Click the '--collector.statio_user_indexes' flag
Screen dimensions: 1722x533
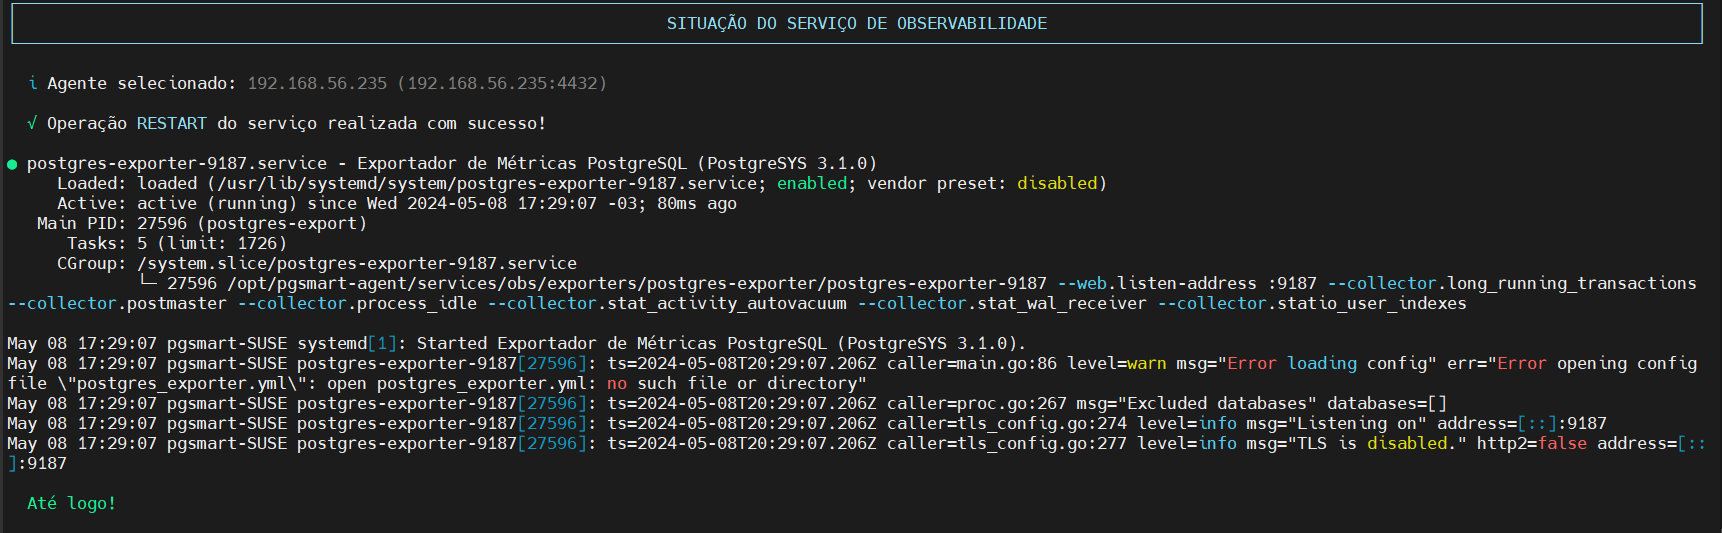(1312, 303)
